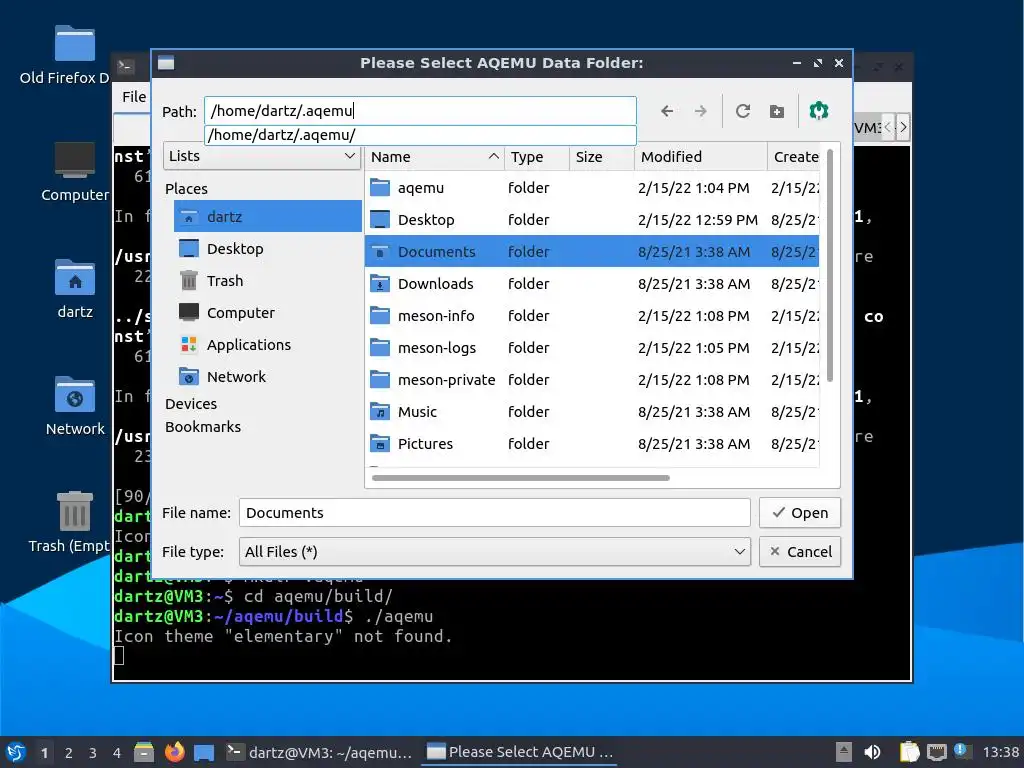Choose the /home/dartz/.aqemu/ autocomplete suggestion
1024x768 pixels.
click(420, 135)
